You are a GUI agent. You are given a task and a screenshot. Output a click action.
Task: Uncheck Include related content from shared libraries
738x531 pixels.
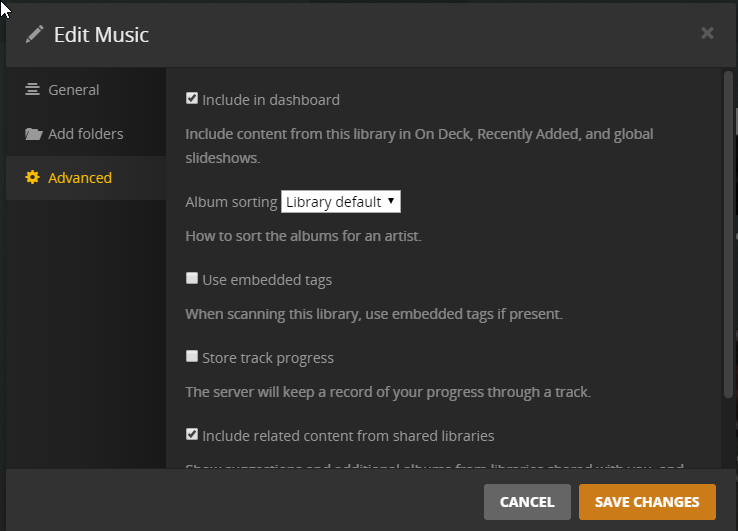(192, 434)
